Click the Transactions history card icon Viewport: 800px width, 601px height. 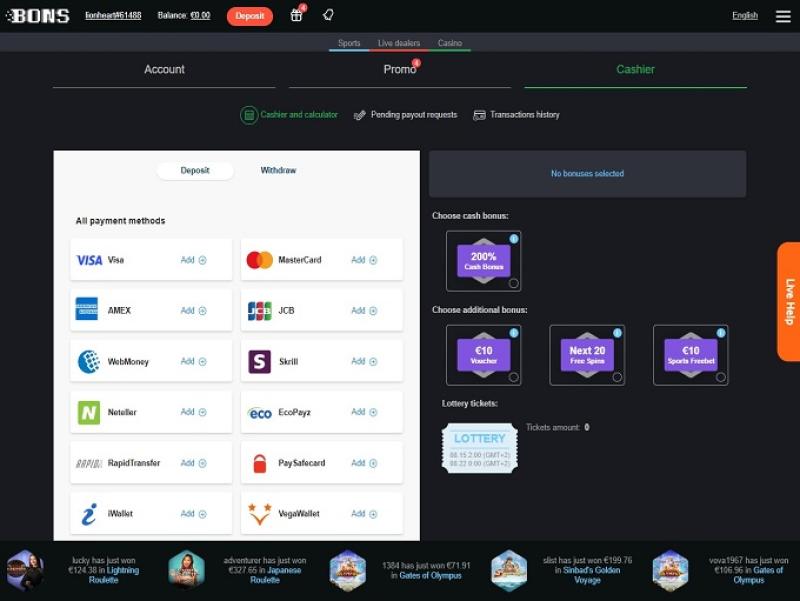click(479, 115)
